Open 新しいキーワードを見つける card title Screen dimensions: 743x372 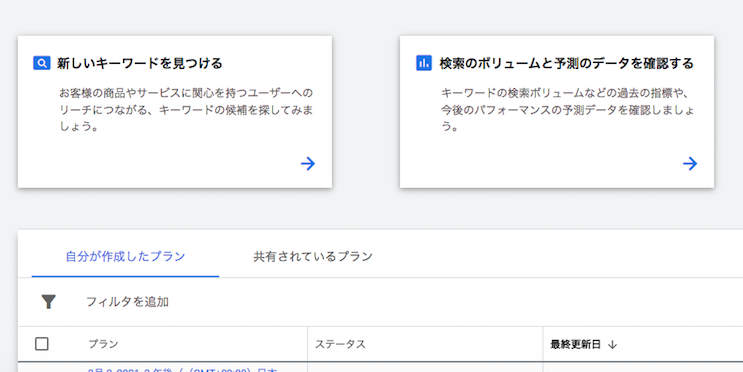click(140, 63)
